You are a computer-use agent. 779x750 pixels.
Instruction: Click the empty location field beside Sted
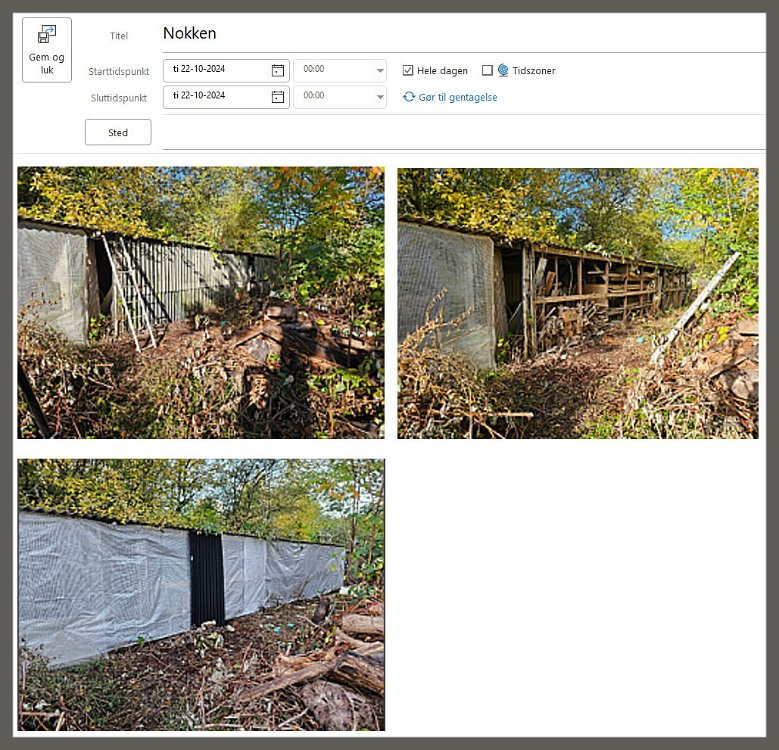[460, 132]
